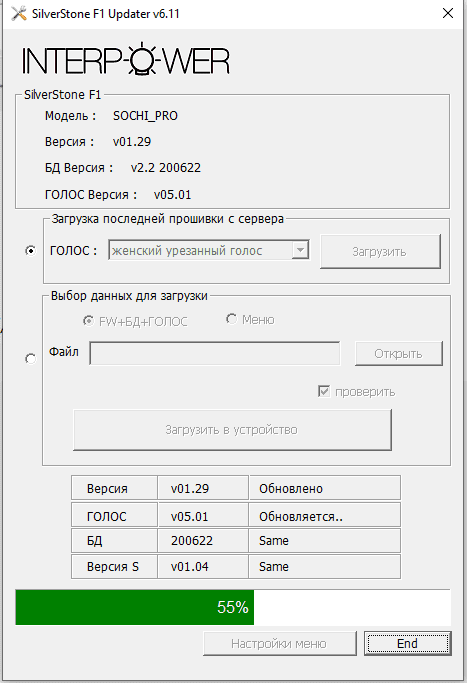This screenshot has height=683, width=467.
Task: Click the Файл label
Action: pos(64,352)
